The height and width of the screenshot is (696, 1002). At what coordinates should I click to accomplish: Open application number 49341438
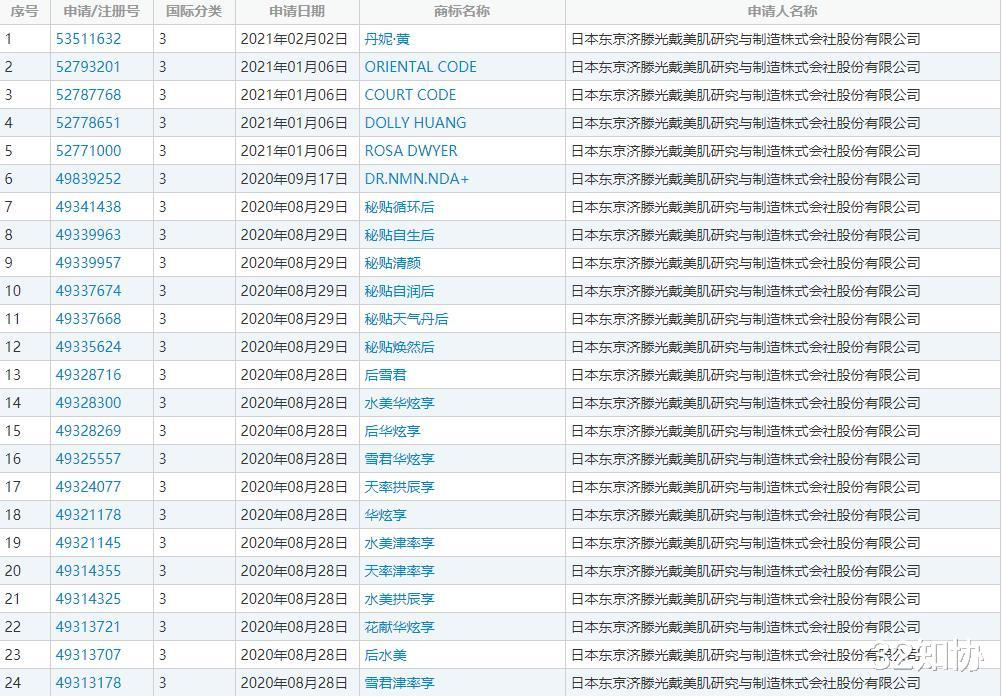tap(88, 207)
